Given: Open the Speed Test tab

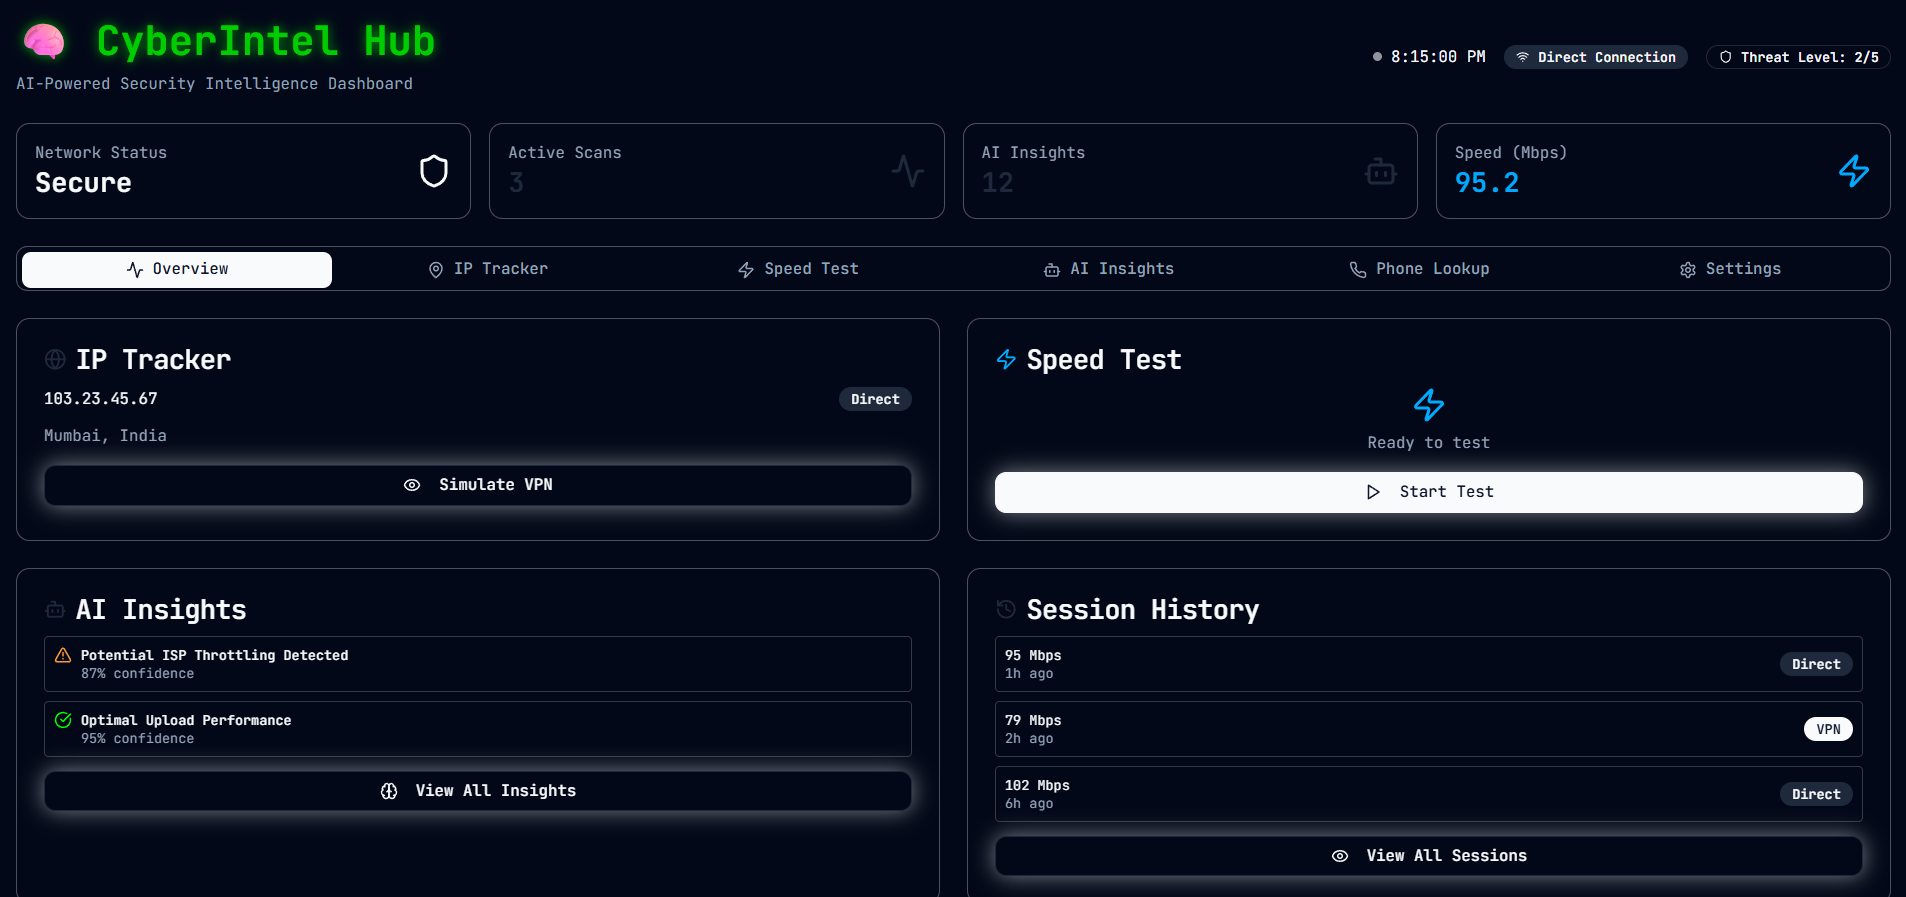Looking at the screenshot, I should [798, 269].
